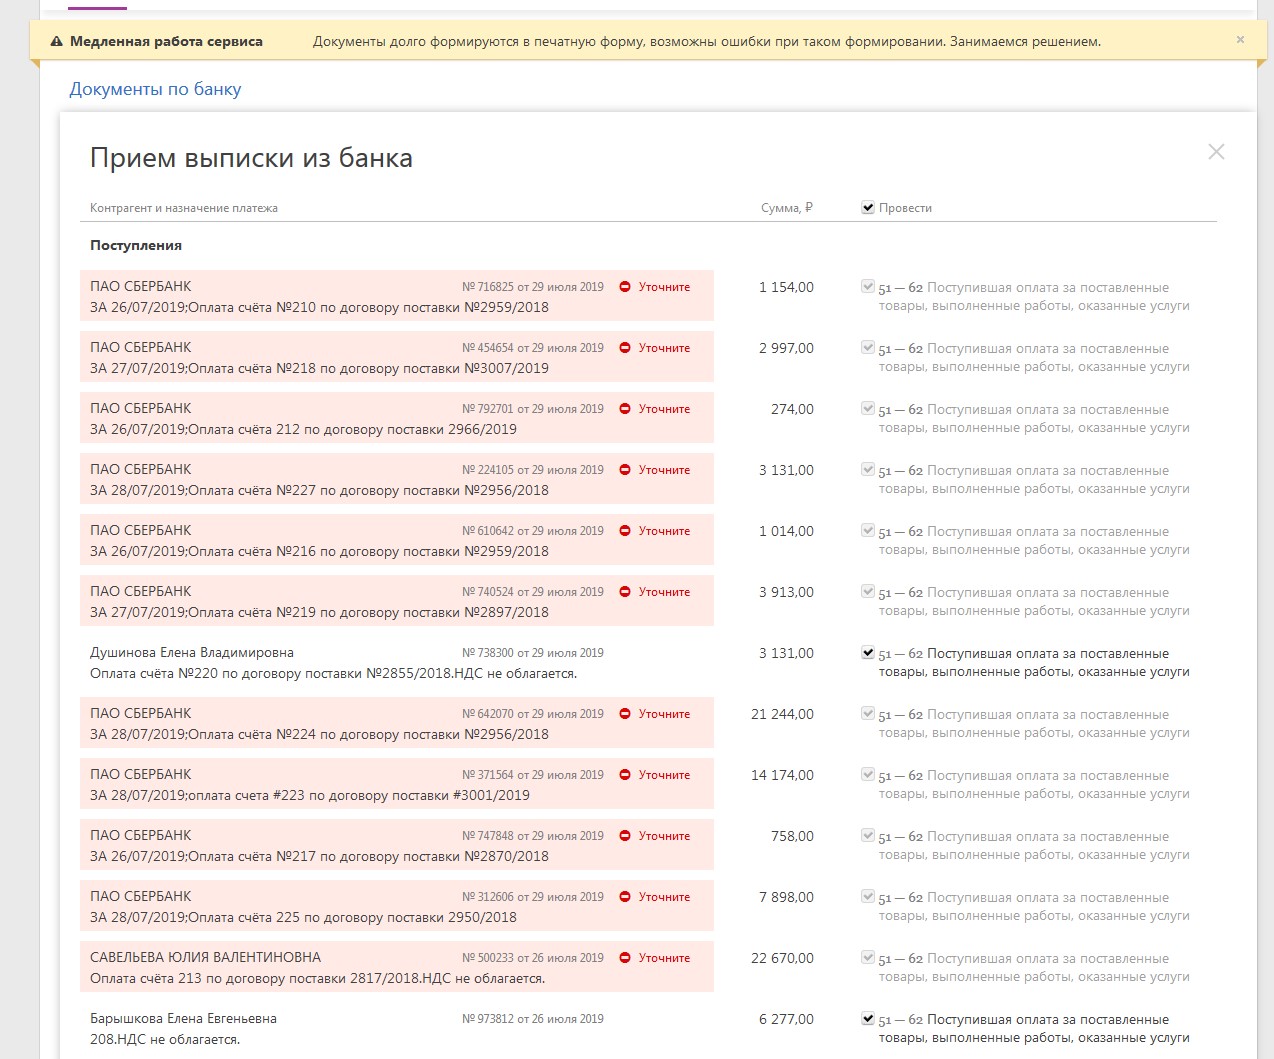The height and width of the screenshot is (1059, 1274).
Task: Open the Документы по банку link
Action: [x=155, y=89]
